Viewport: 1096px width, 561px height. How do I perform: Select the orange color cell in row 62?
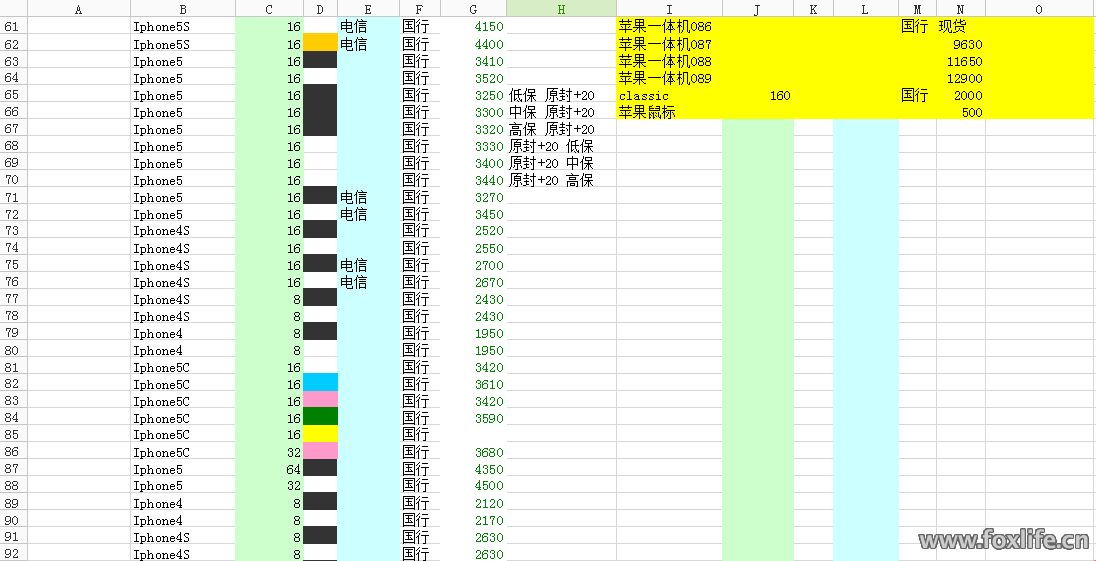(x=320, y=44)
